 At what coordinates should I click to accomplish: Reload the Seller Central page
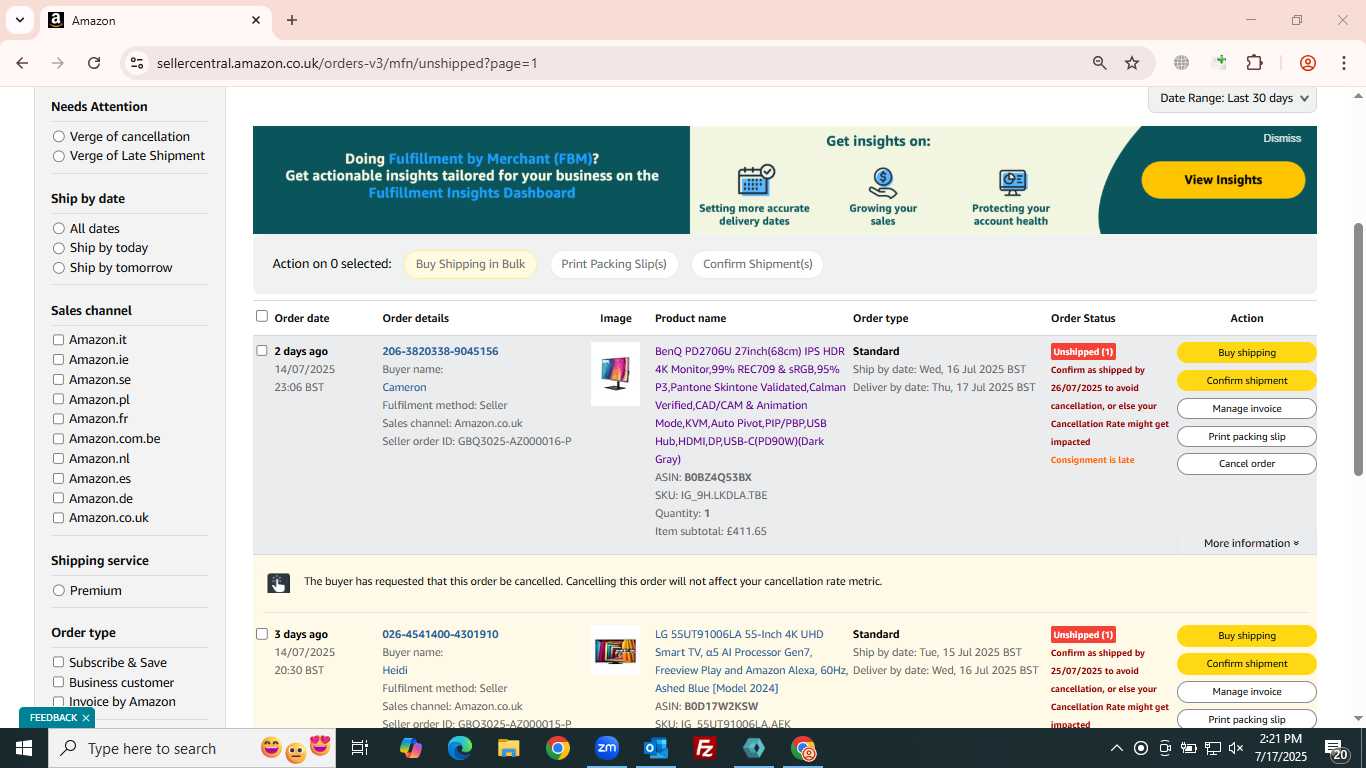tap(94, 63)
